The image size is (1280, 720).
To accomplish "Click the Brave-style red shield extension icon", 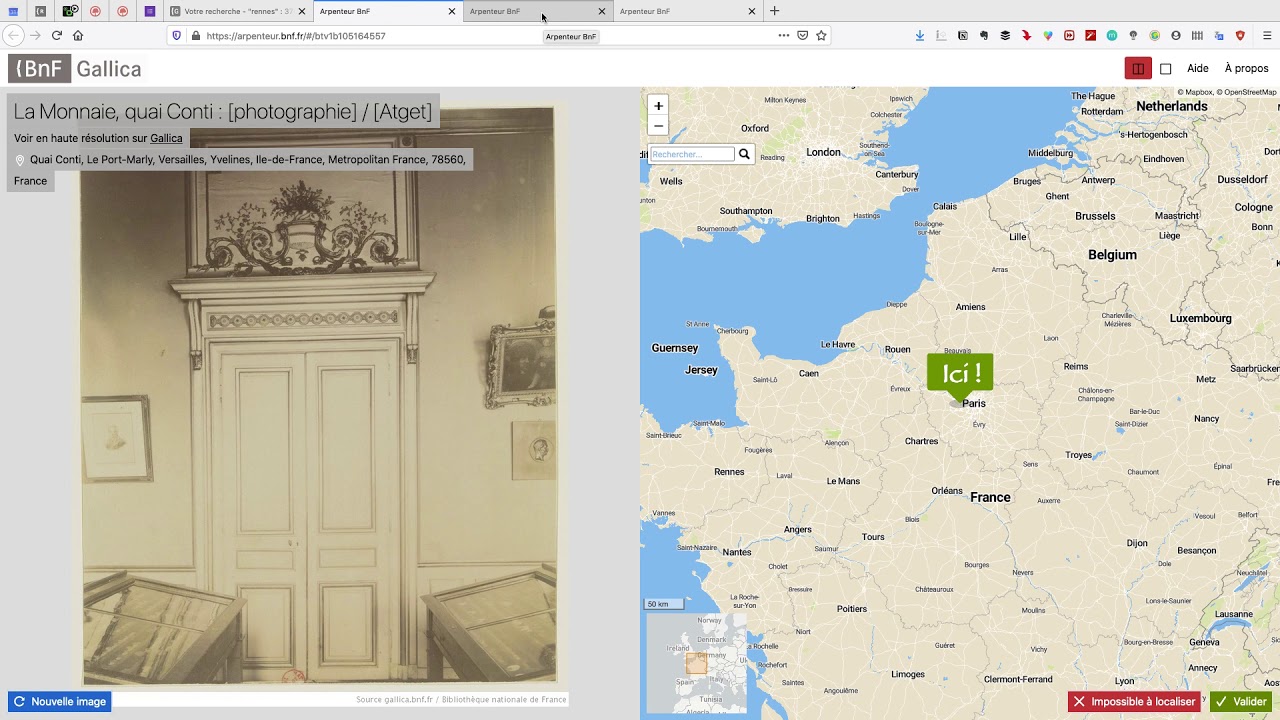I will coord(1240,35).
